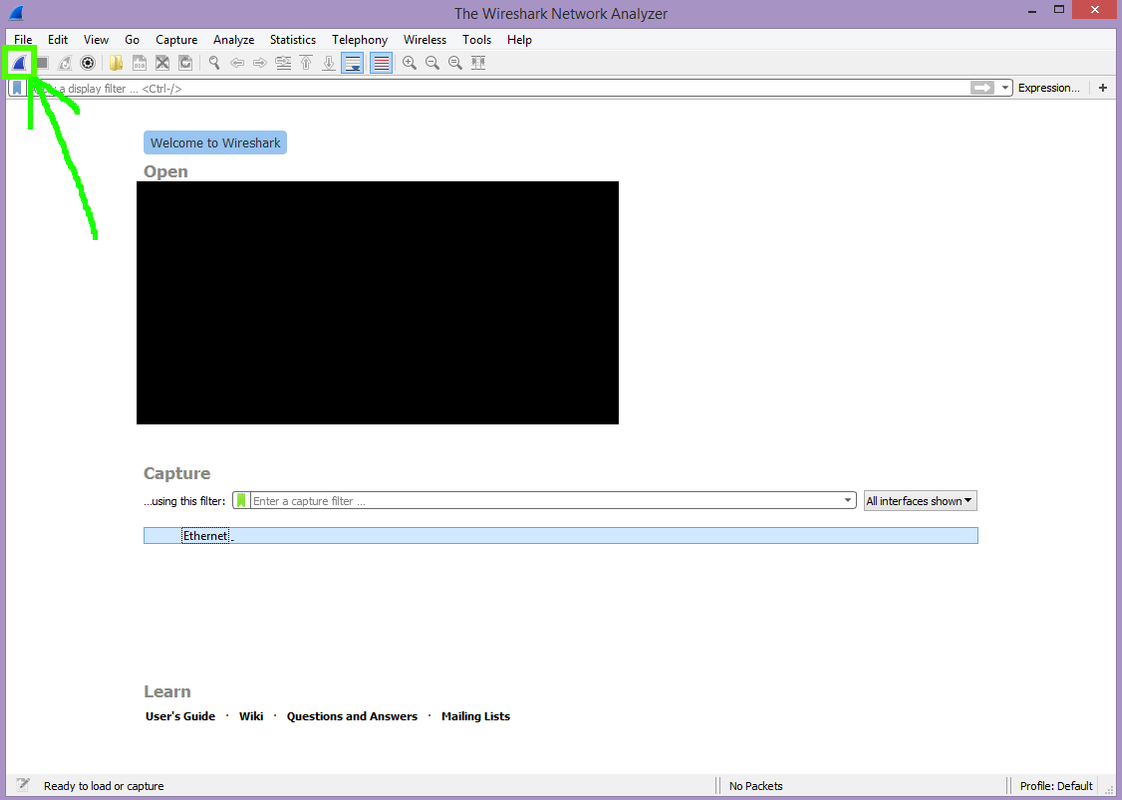
Task: Open the Wiki link
Action: [251, 716]
